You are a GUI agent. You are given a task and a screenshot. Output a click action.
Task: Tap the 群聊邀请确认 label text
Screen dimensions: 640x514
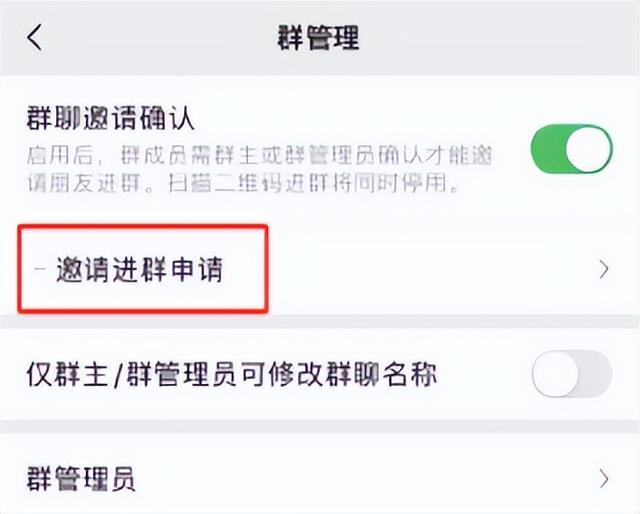point(110,118)
